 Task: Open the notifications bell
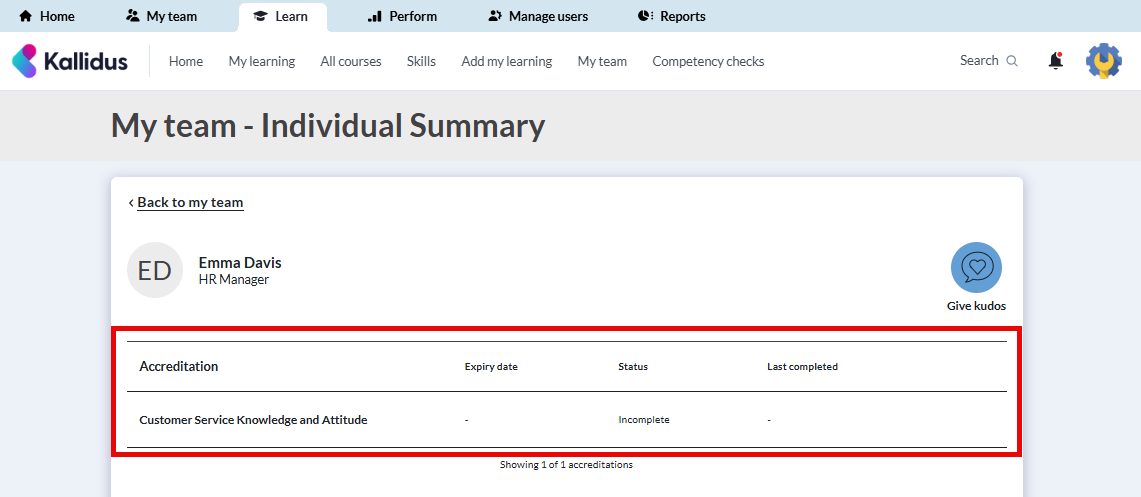point(1055,61)
